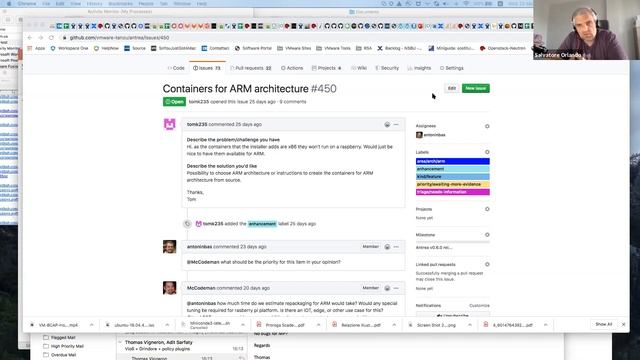This screenshot has width=640, height=360.
Task: Close the downloads bar
Action: tap(623, 324)
